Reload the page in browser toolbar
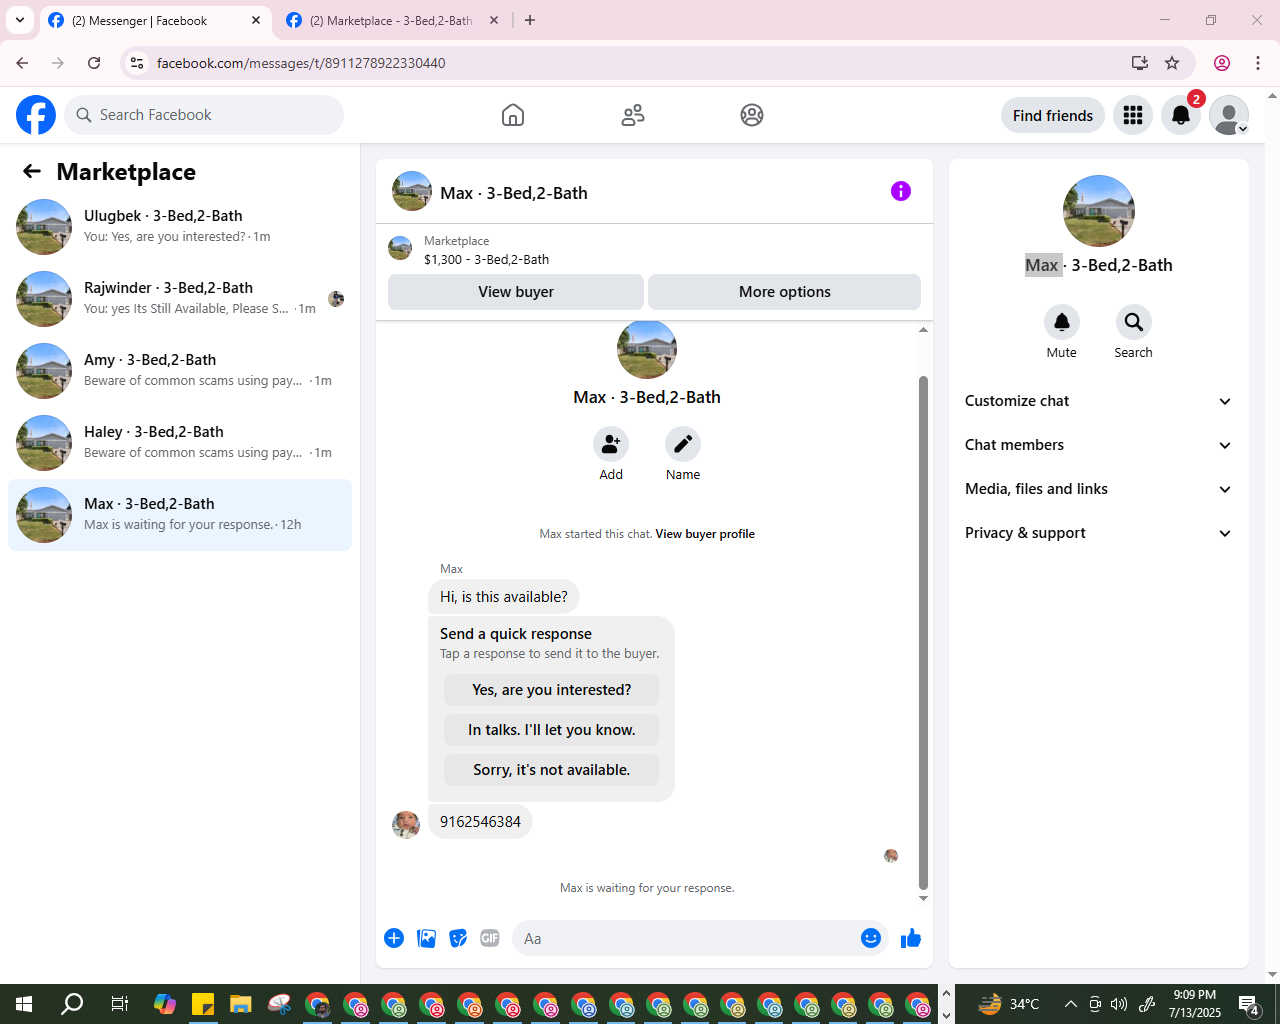Screen dimensions: 1280x1024 pyautogui.click(x=94, y=63)
